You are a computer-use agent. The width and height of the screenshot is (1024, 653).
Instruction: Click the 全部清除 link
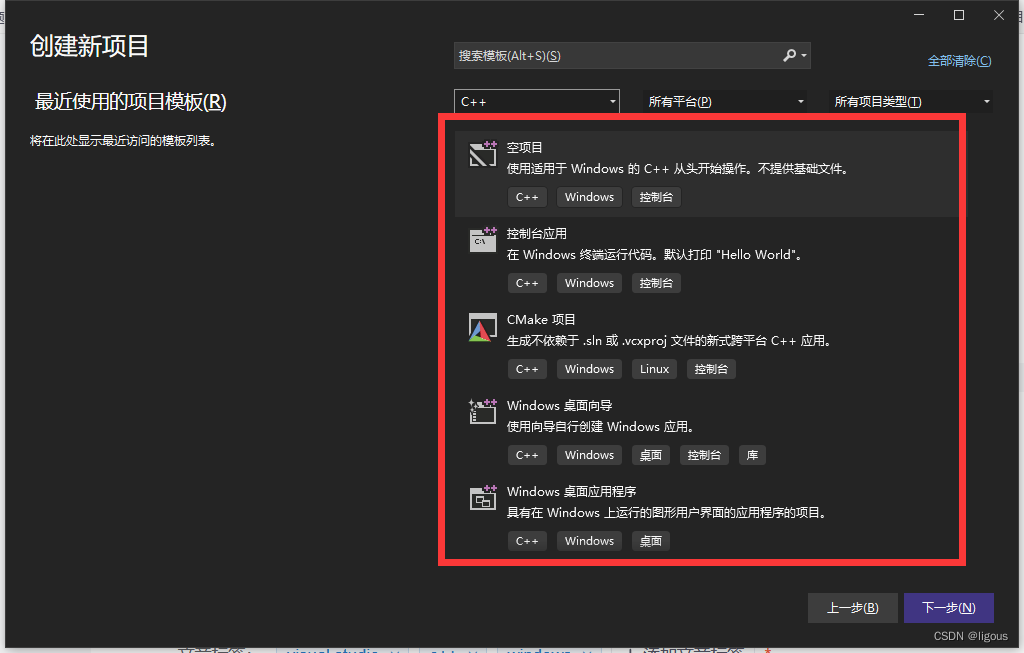click(x=959, y=61)
